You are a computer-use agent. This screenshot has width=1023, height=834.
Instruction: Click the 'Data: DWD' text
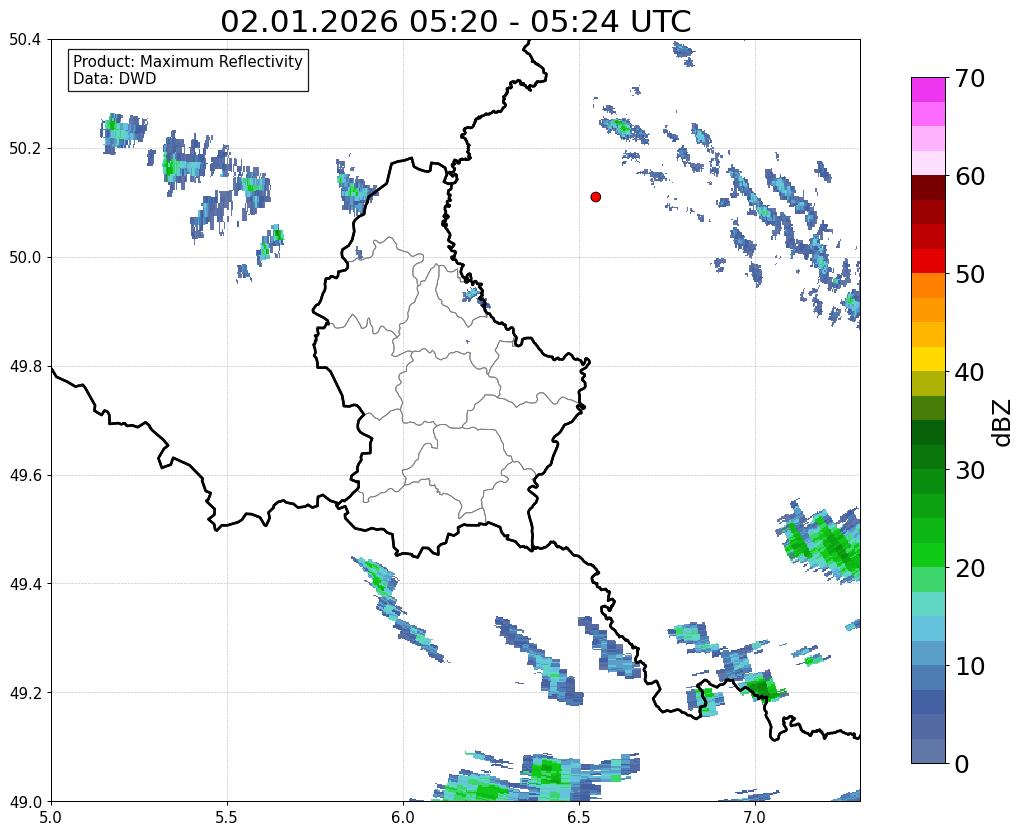(115, 79)
